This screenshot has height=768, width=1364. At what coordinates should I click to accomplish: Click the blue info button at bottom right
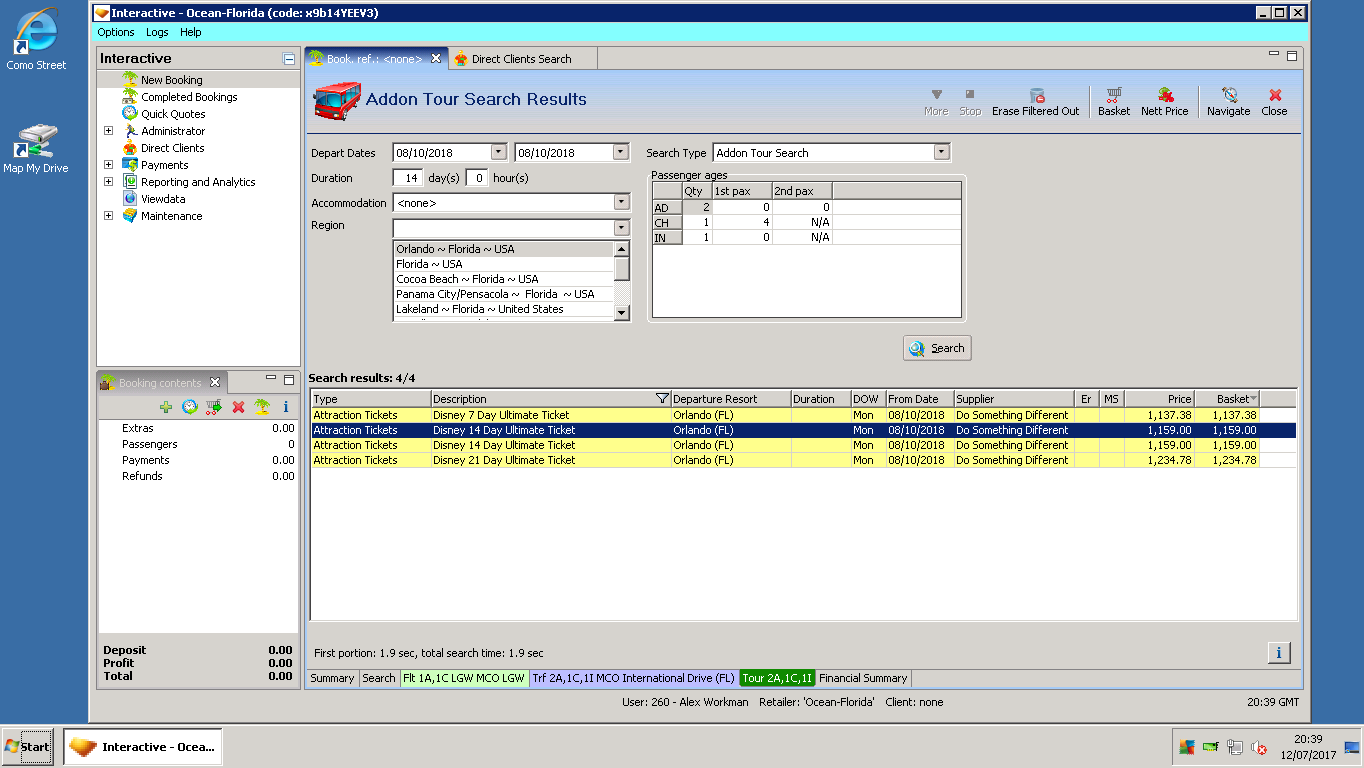tap(1278, 653)
